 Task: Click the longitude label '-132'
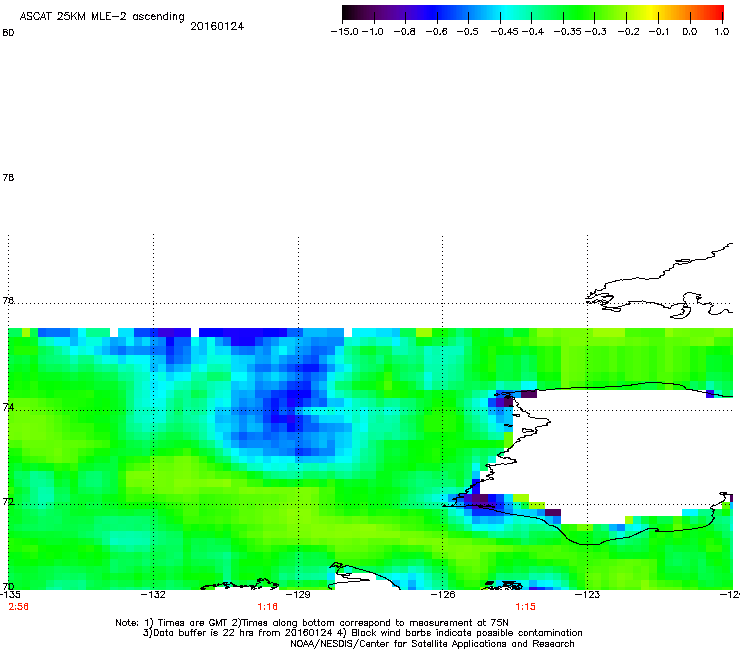coord(153,594)
